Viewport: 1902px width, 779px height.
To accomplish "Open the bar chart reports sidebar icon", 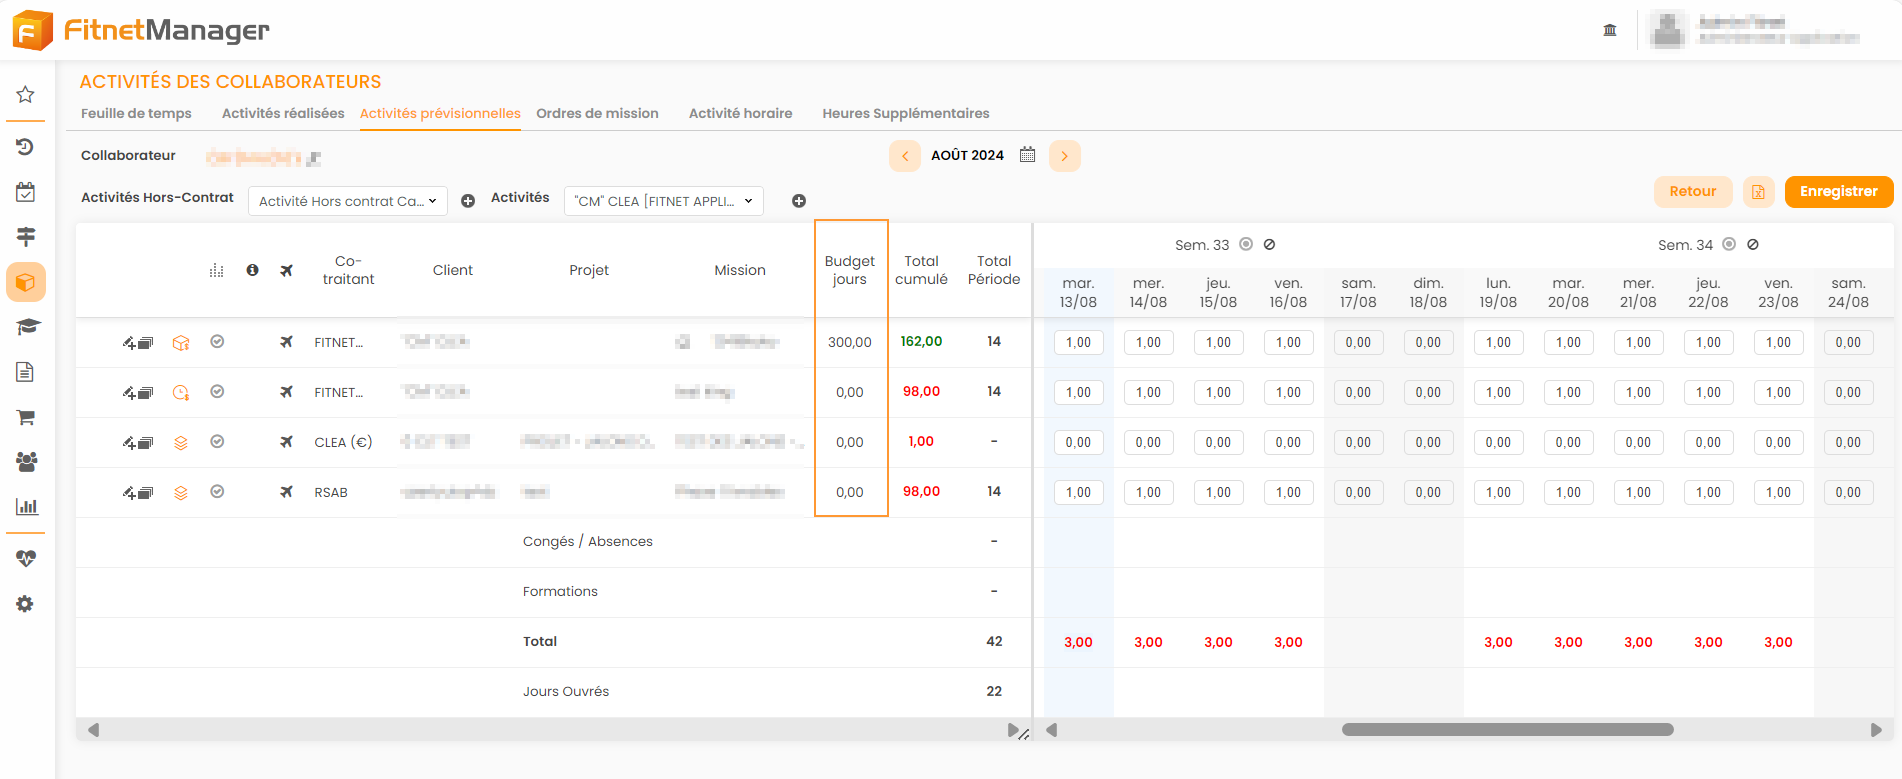I will (26, 507).
